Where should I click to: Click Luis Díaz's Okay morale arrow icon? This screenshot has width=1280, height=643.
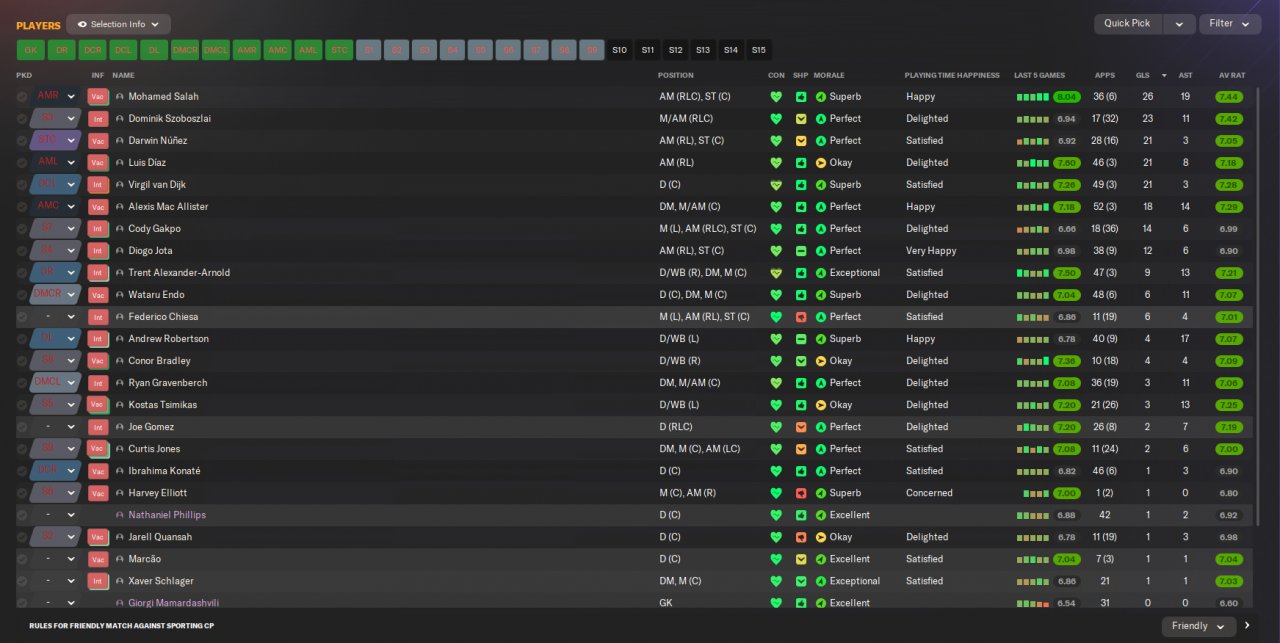(821, 163)
